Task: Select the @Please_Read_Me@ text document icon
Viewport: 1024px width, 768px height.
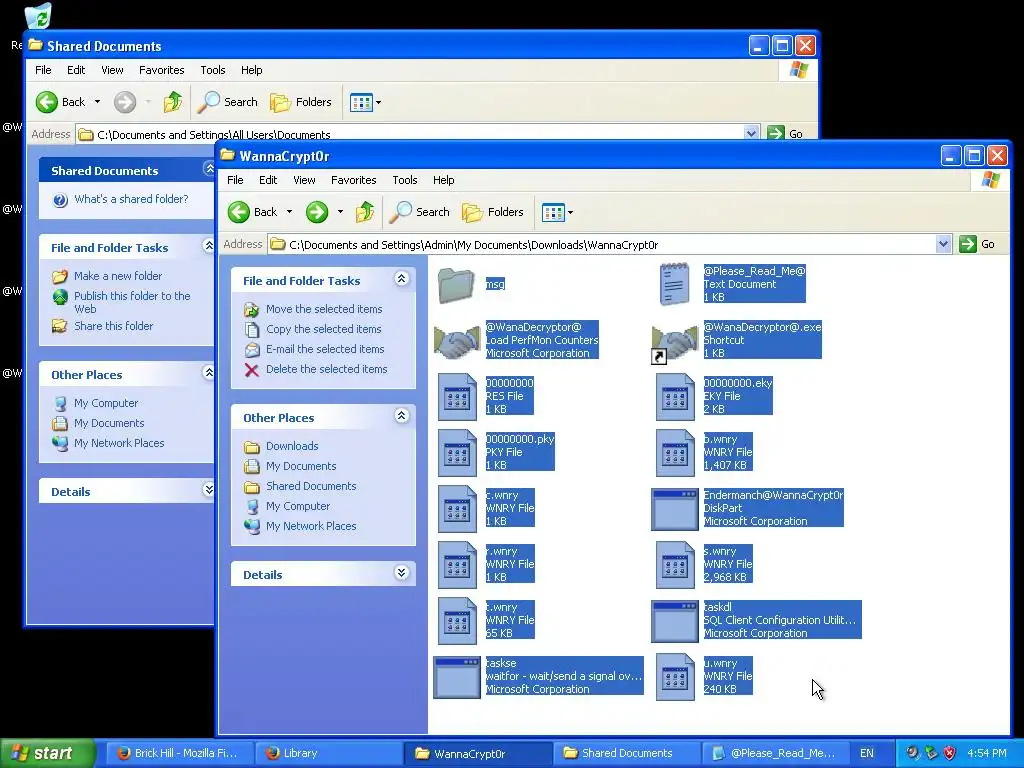Action: pyautogui.click(x=675, y=284)
